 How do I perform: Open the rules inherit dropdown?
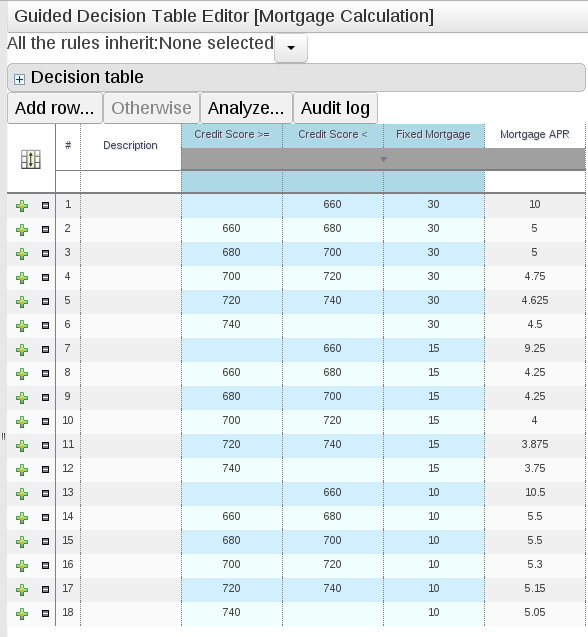click(x=291, y=48)
